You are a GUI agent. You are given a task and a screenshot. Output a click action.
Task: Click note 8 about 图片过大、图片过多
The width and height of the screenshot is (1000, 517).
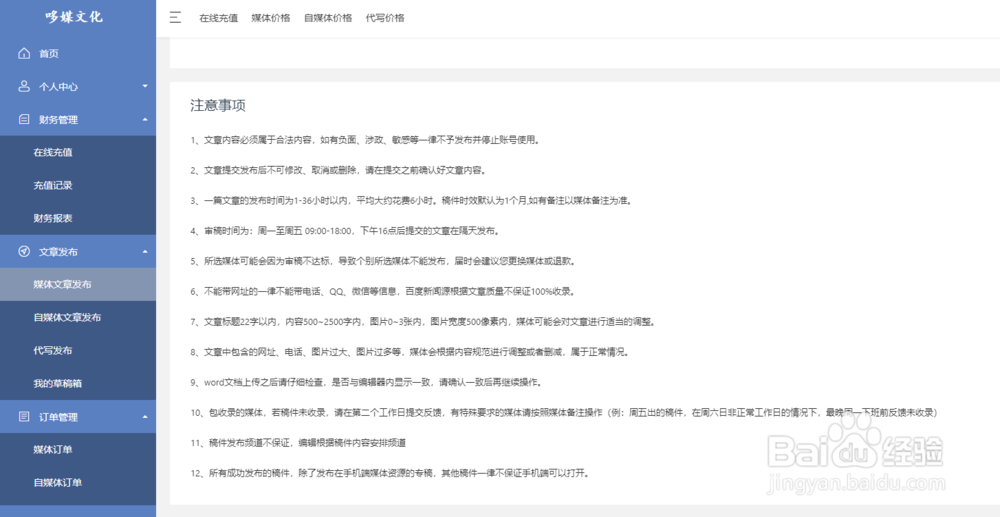[x=410, y=352]
